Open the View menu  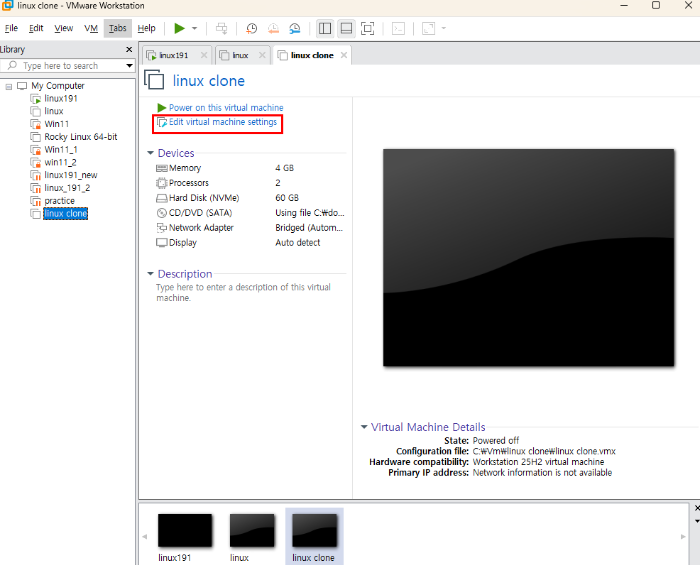(64, 28)
